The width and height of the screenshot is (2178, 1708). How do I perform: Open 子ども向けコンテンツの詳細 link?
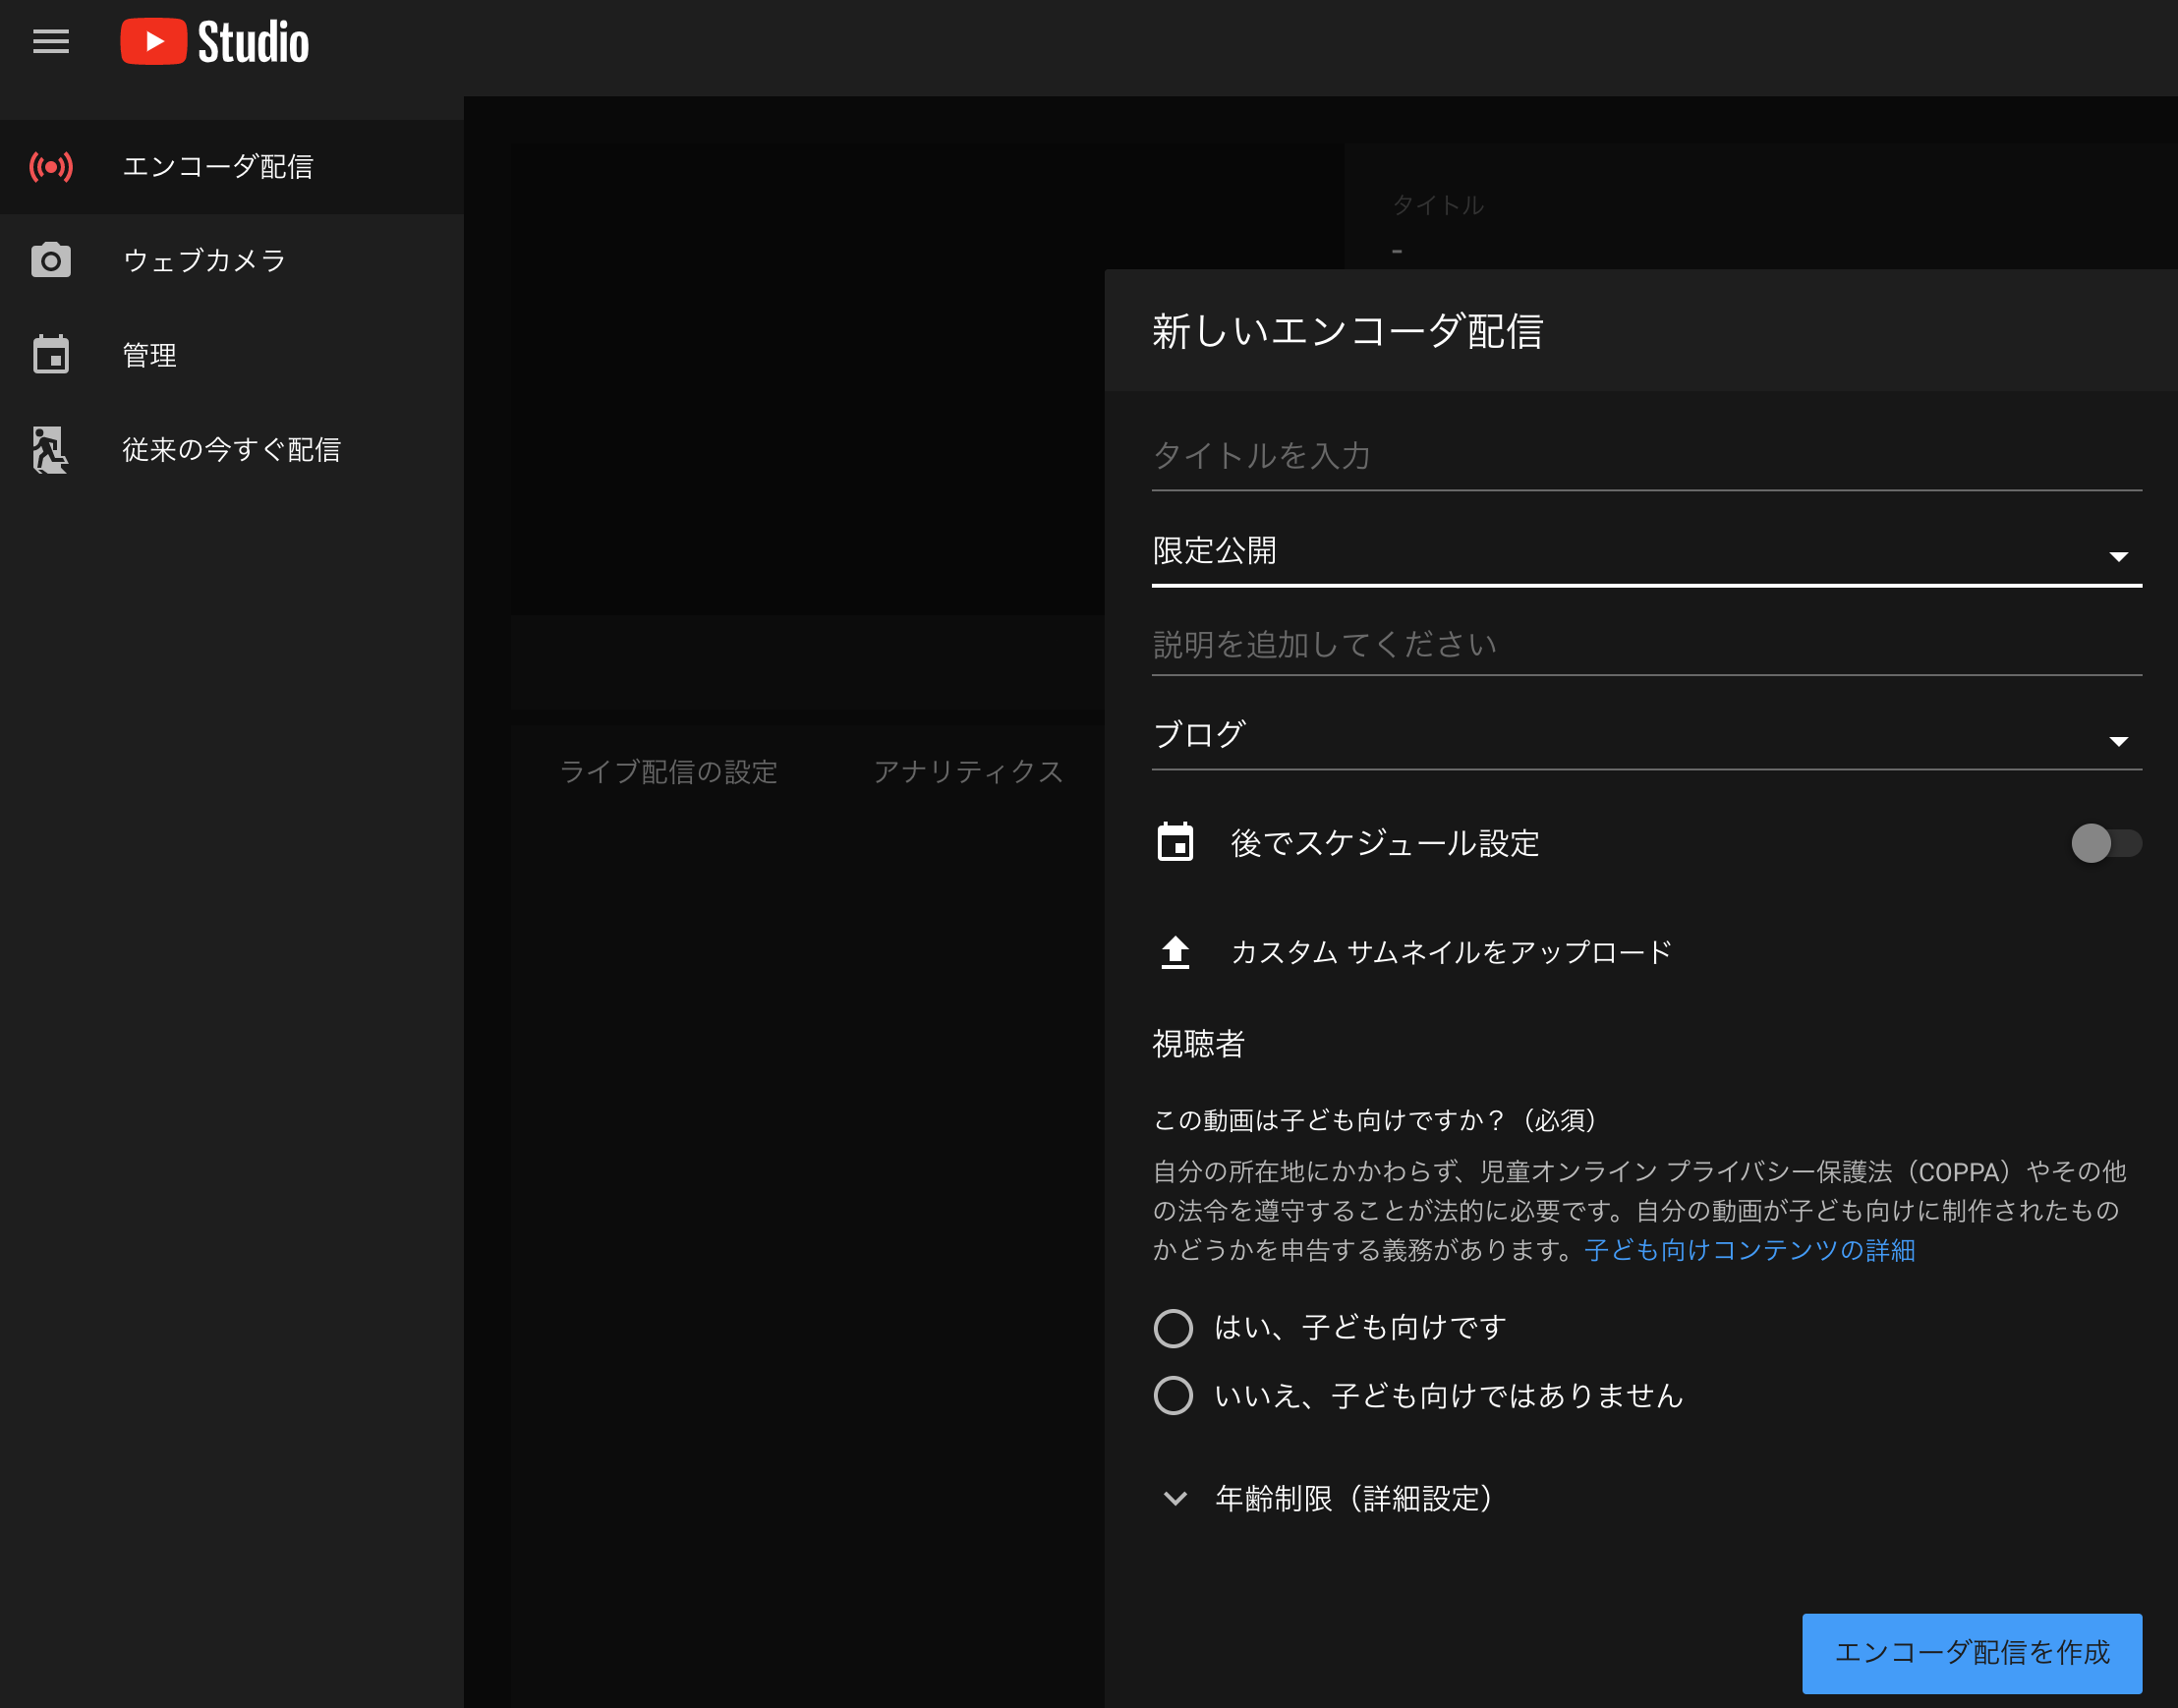[1749, 1250]
